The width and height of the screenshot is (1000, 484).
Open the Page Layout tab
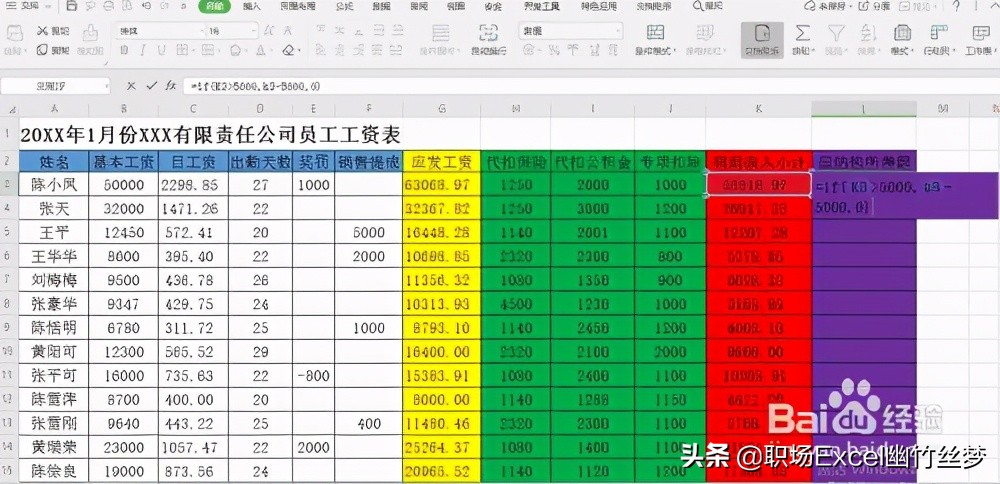(x=298, y=6)
